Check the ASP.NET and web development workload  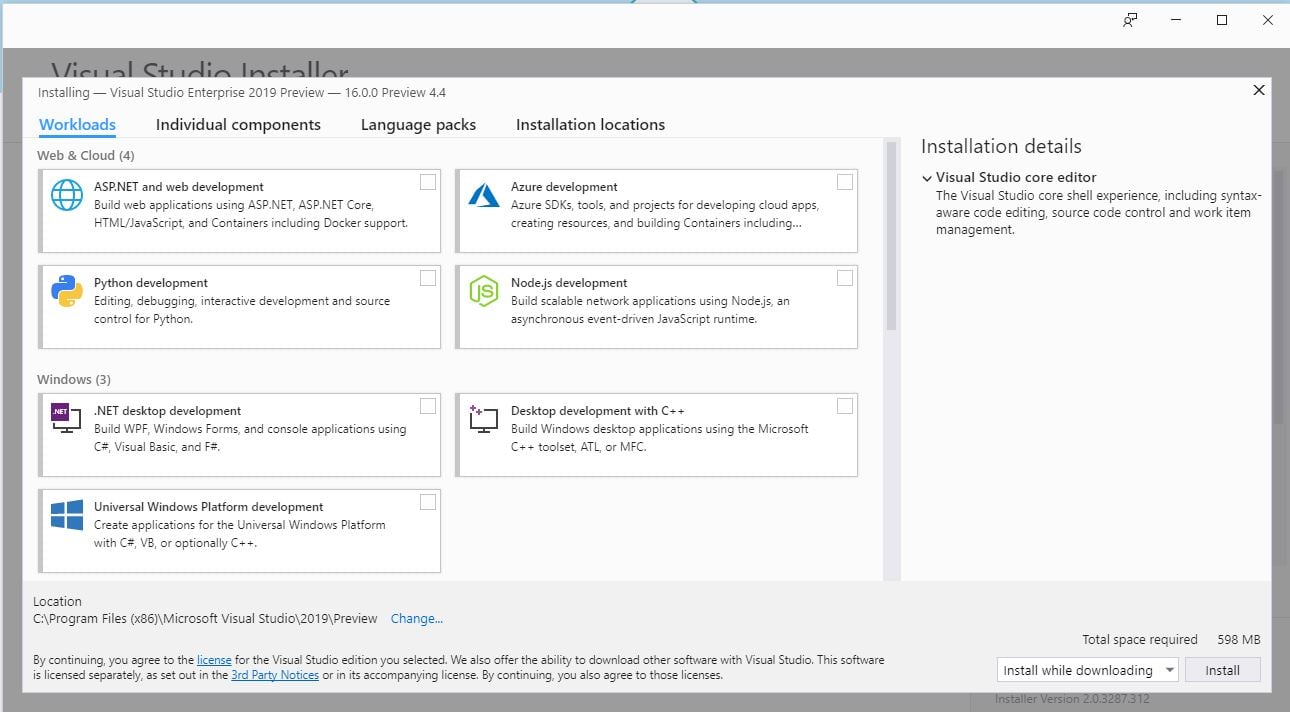428,182
